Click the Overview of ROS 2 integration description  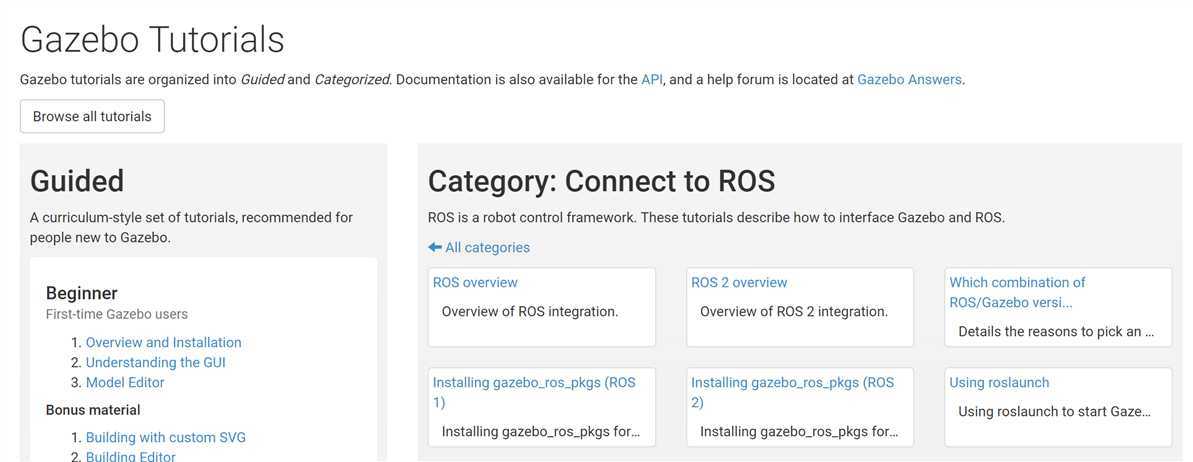(x=794, y=311)
